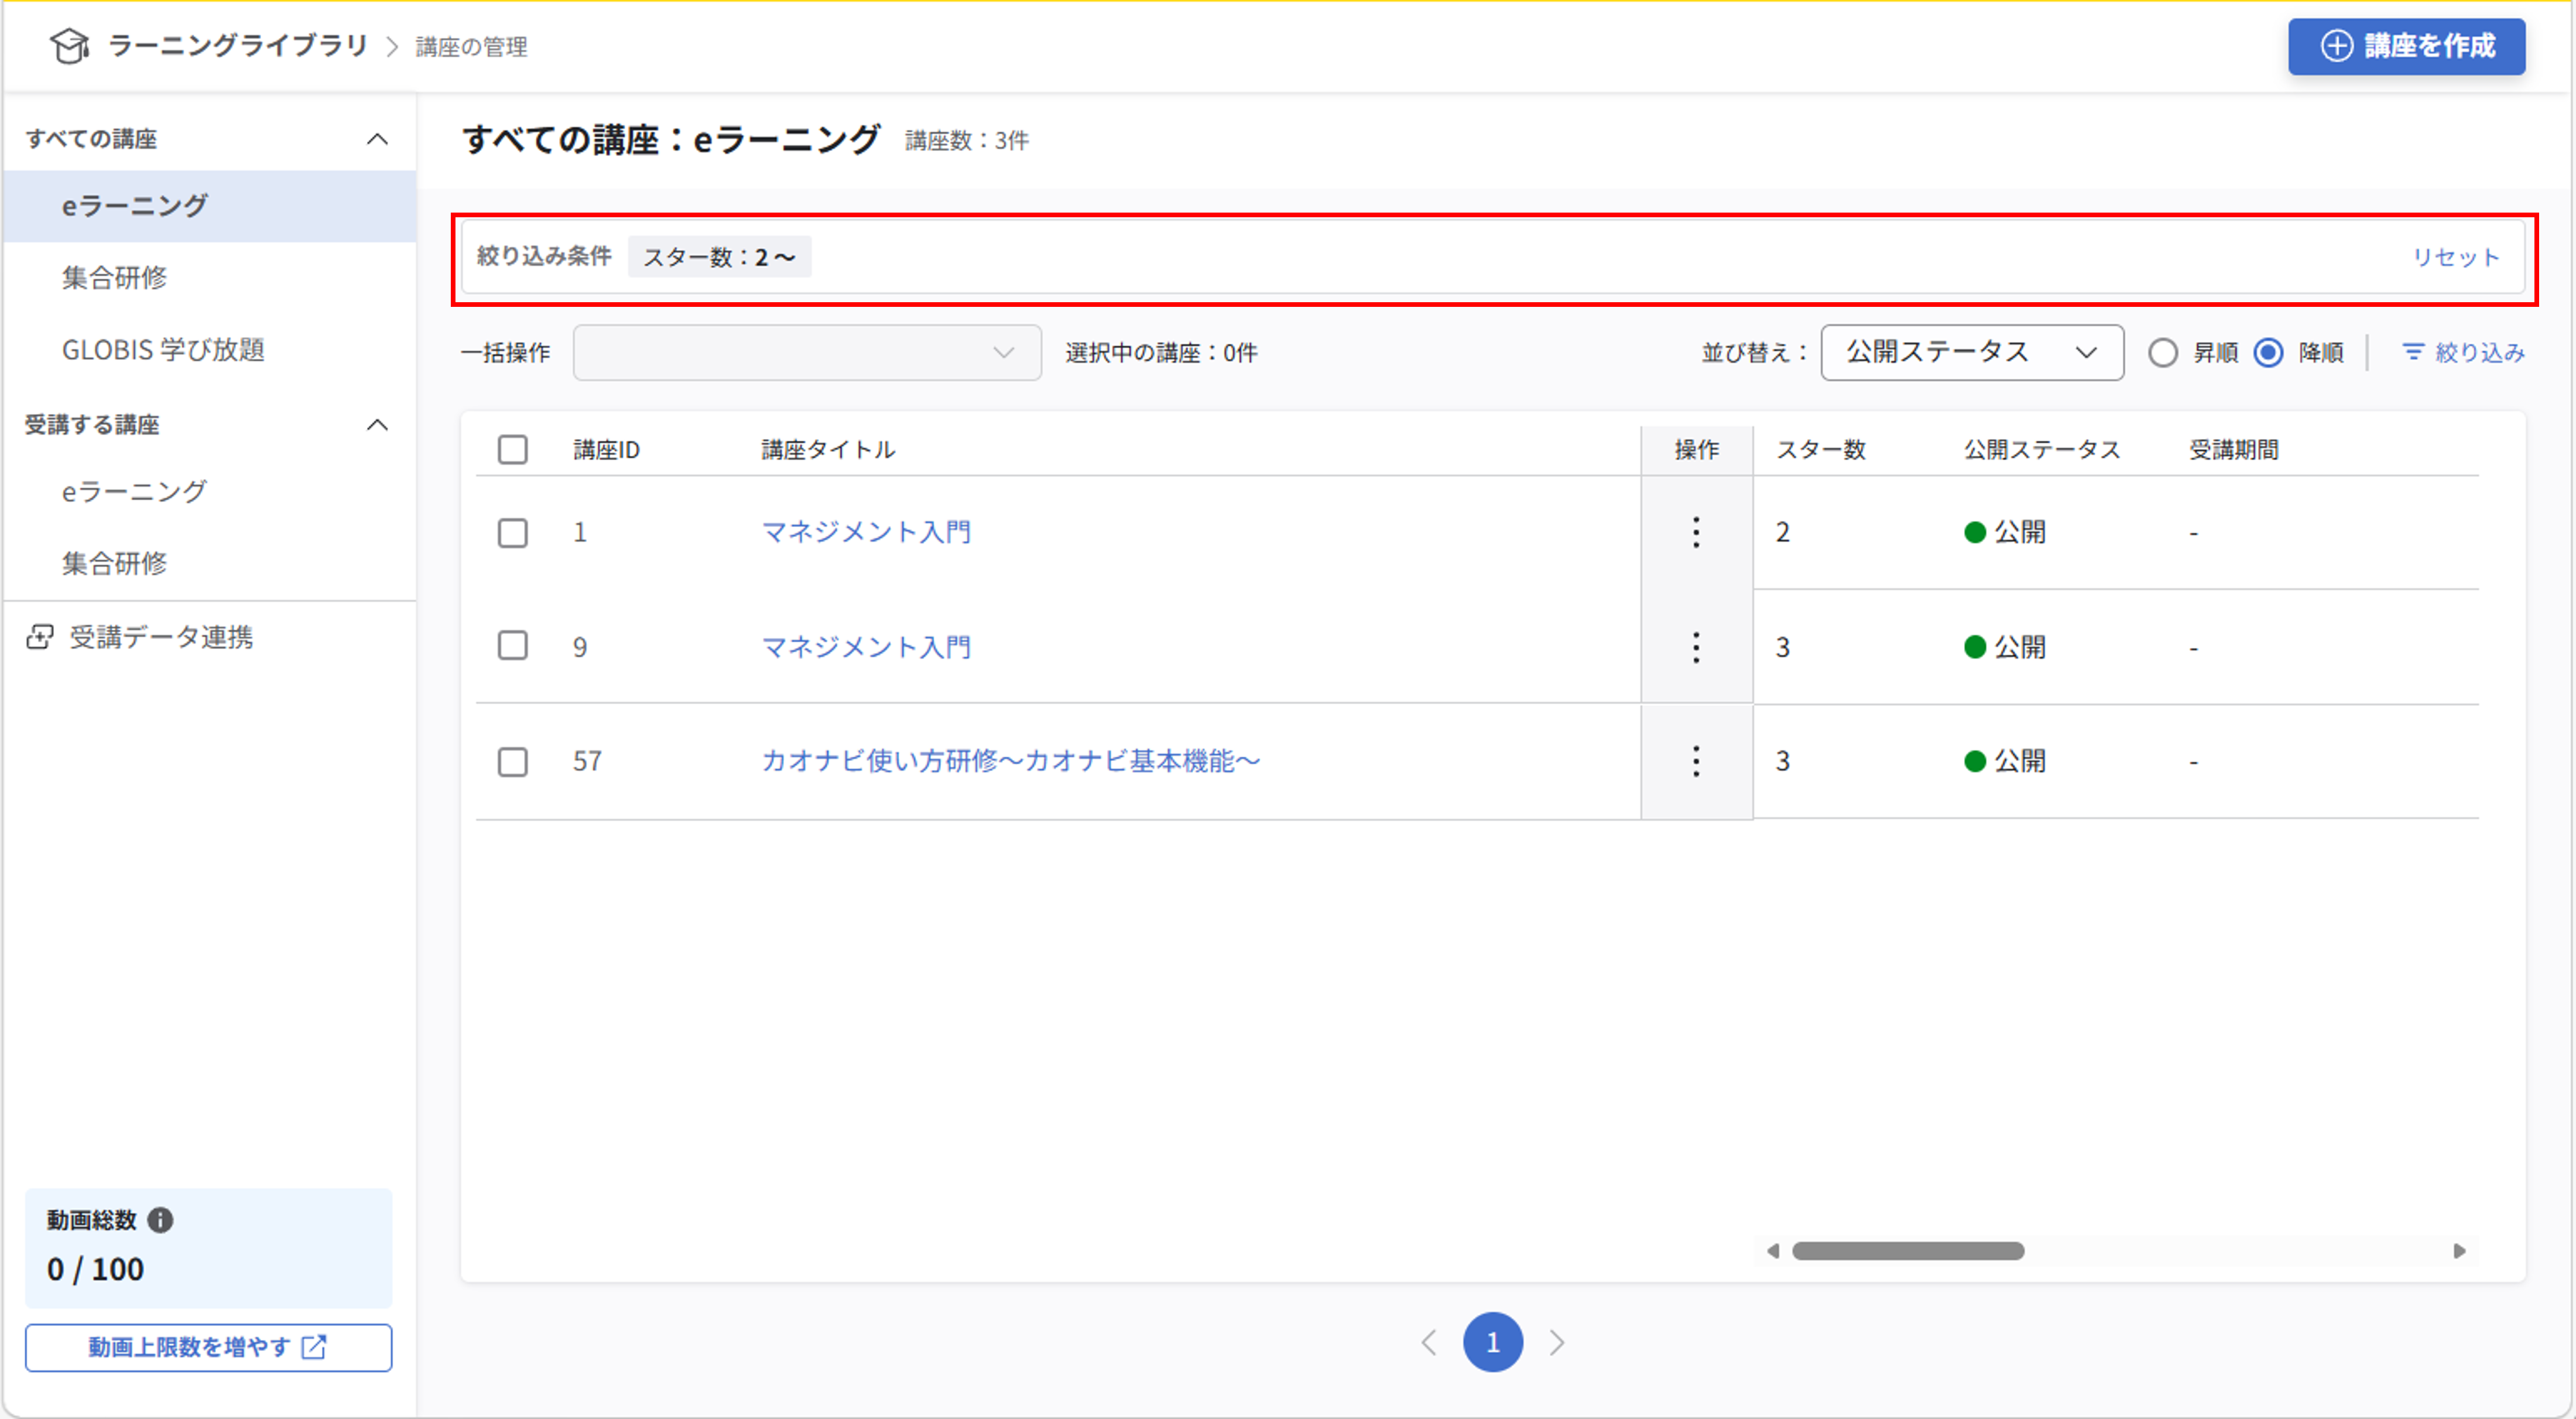The height and width of the screenshot is (1419, 2576).
Task: Open カオナビ使い方研修 course link
Action: (x=1010, y=761)
